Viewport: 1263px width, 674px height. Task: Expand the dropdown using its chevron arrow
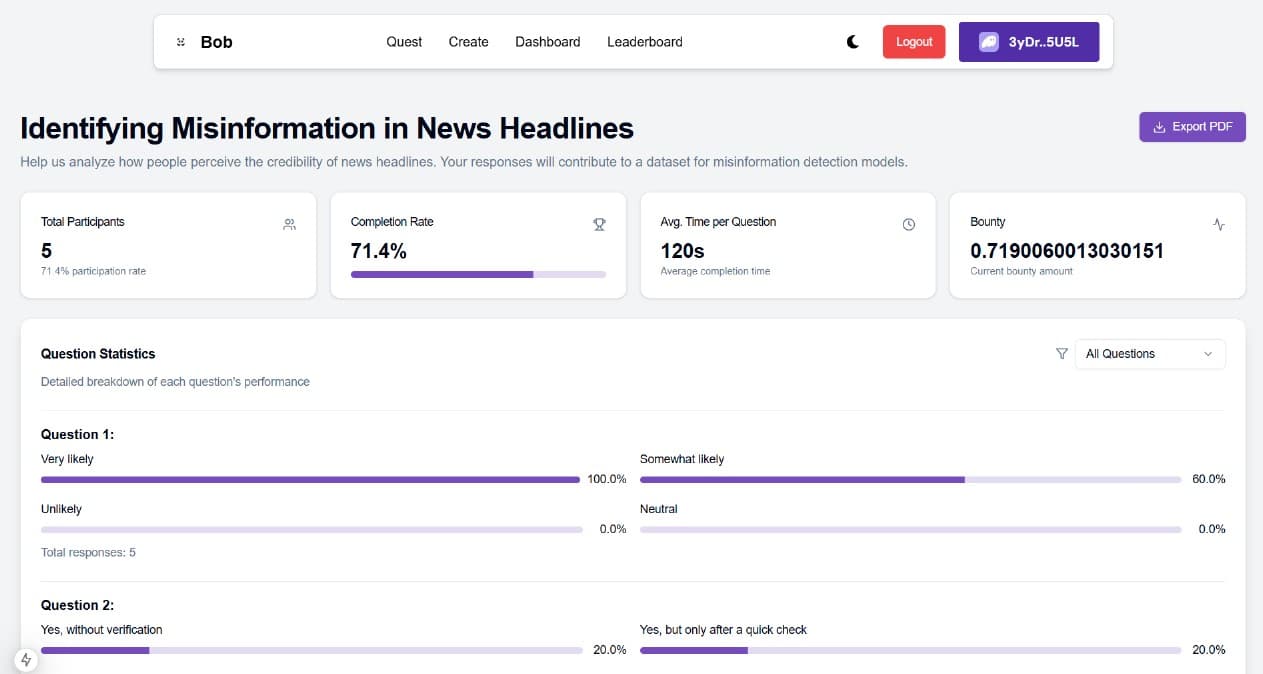tap(1208, 354)
